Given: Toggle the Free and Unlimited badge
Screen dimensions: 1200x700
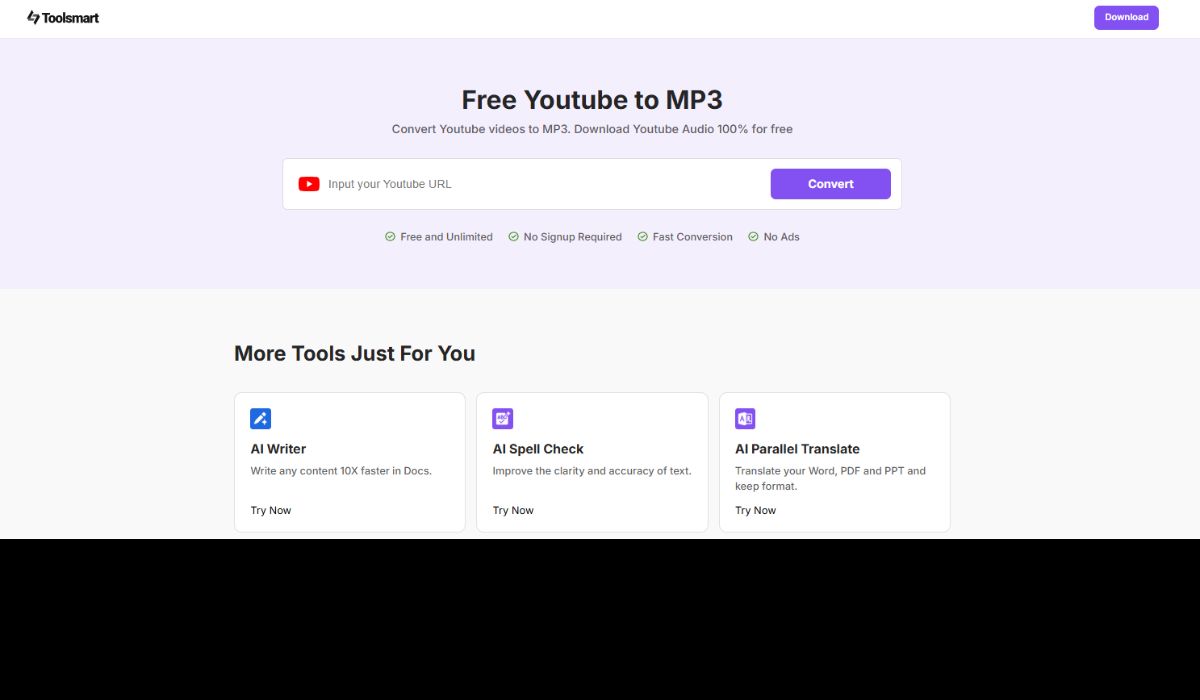Looking at the screenshot, I should [x=438, y=236].
